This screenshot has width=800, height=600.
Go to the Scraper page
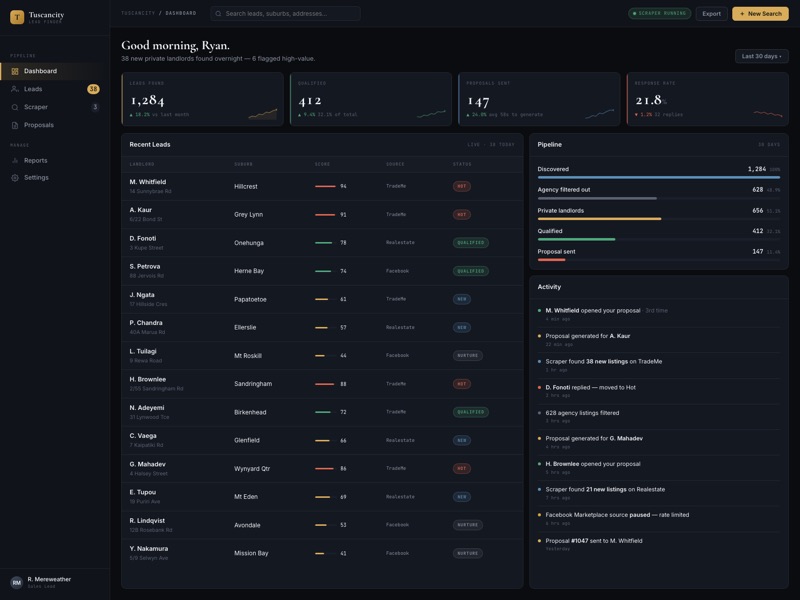pos(55,107)
